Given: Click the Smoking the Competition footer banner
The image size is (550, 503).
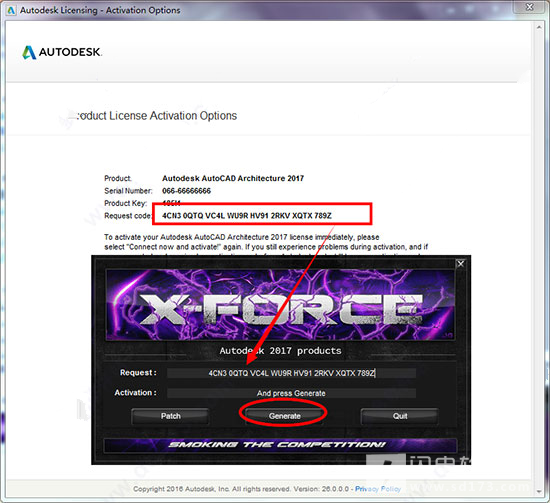Looking at the screenshot, I should (x=281, y=445).
